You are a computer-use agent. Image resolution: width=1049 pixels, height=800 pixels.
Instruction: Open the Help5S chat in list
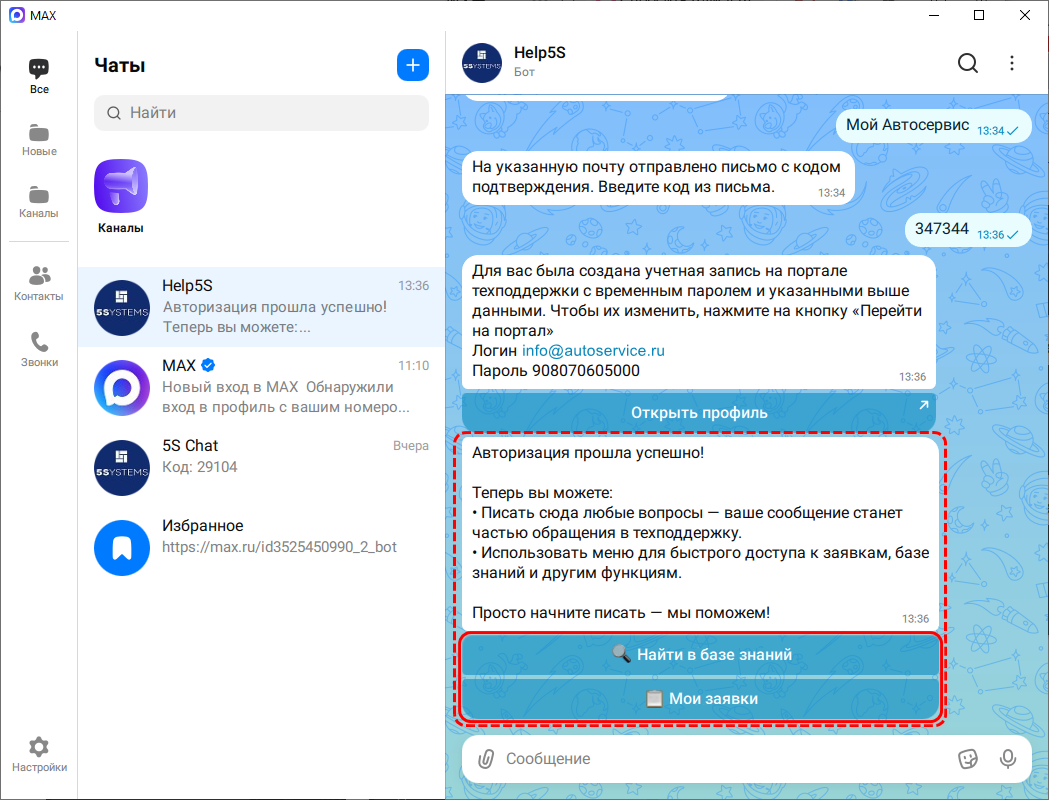262,307
